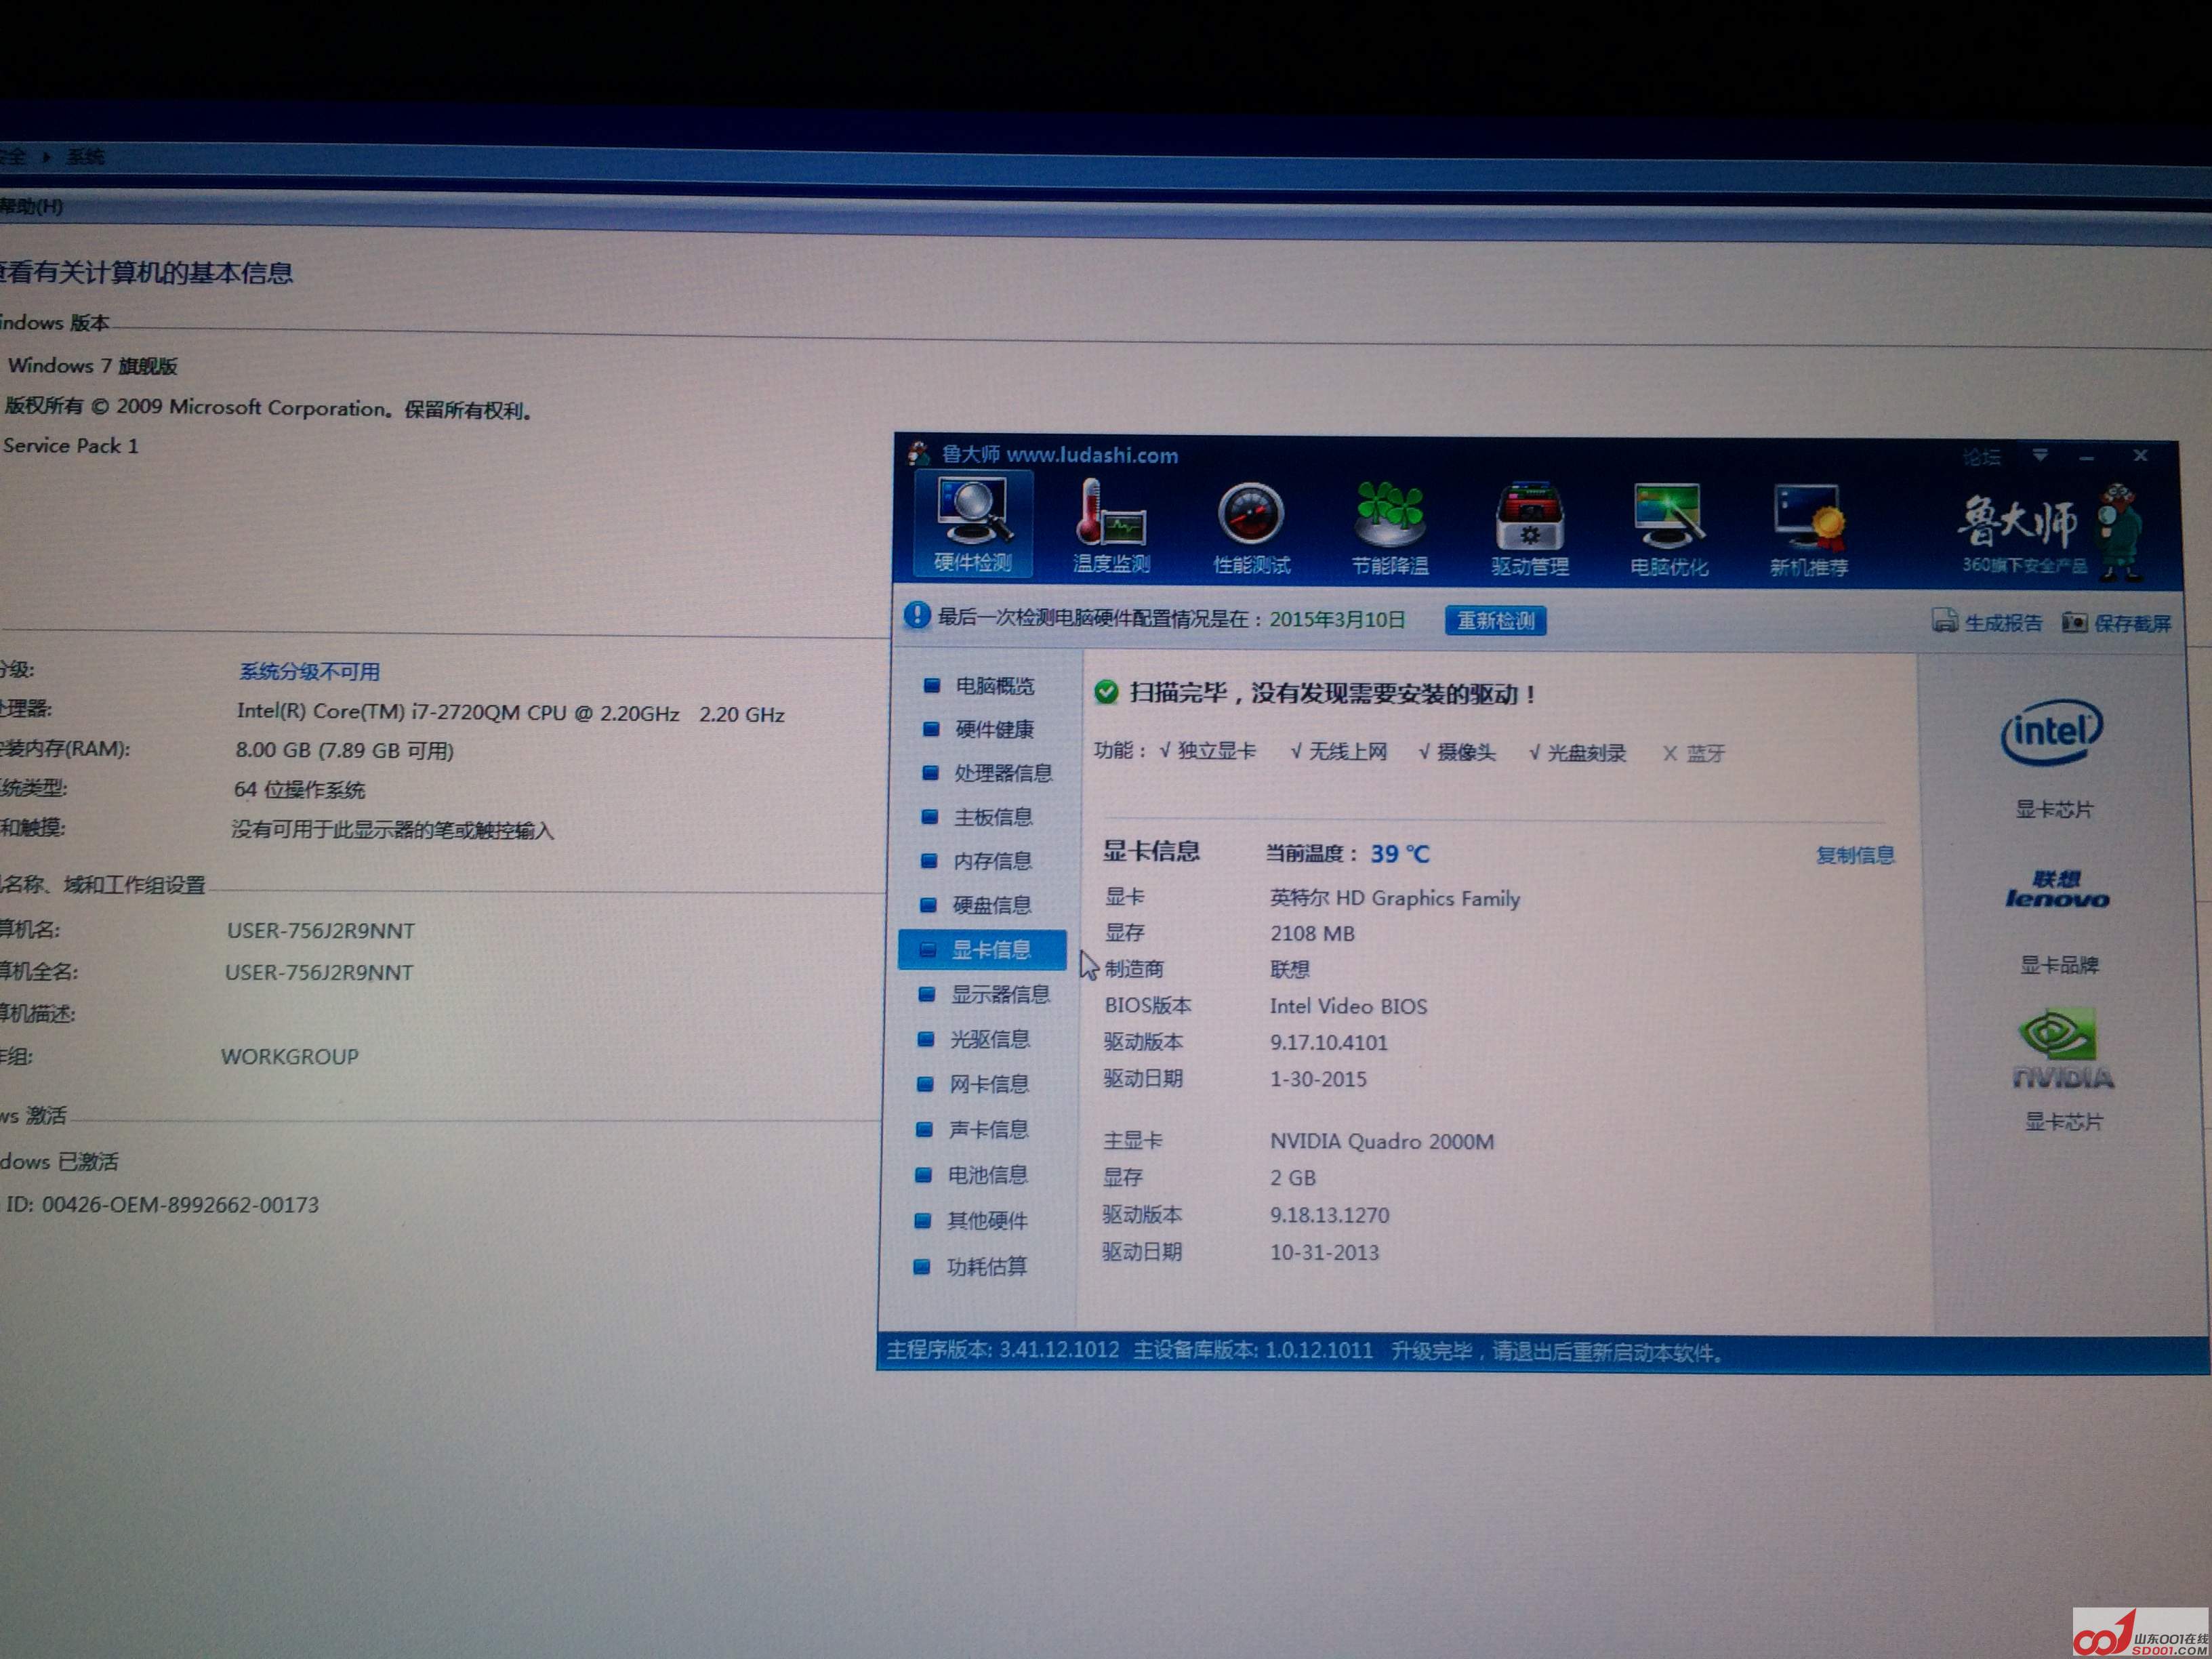Select 主板信息 in the sidebar
The image size is (2212, 1659).
coord(992,817)
